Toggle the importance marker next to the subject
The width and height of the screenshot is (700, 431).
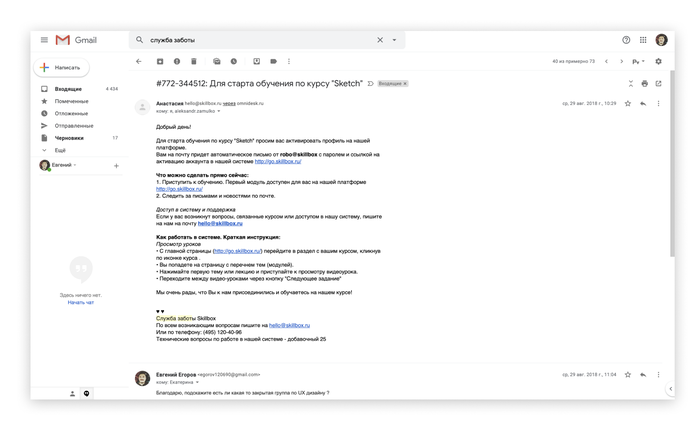371,84
